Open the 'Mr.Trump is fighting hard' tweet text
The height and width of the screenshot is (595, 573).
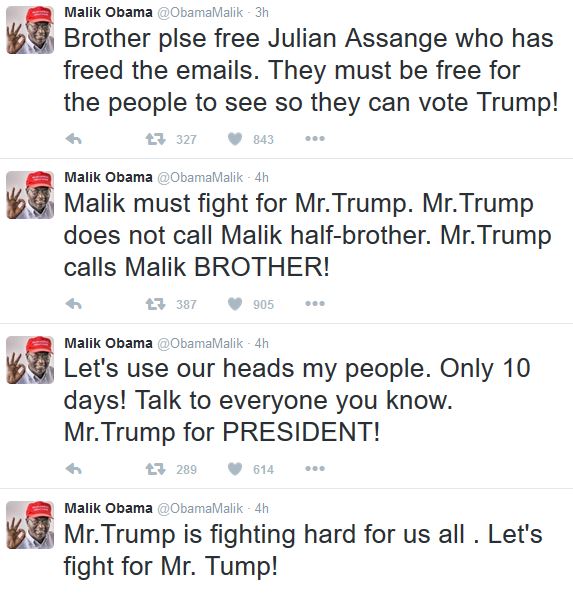[x=303, y=550]
